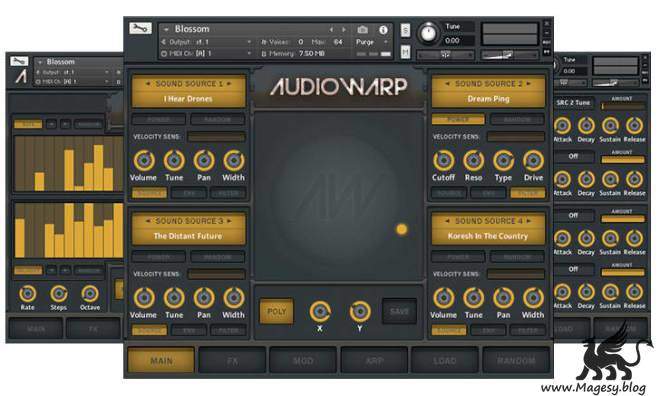660x396 pixels.
Task: Open the instrument info icon
Action: click(383, 29)
